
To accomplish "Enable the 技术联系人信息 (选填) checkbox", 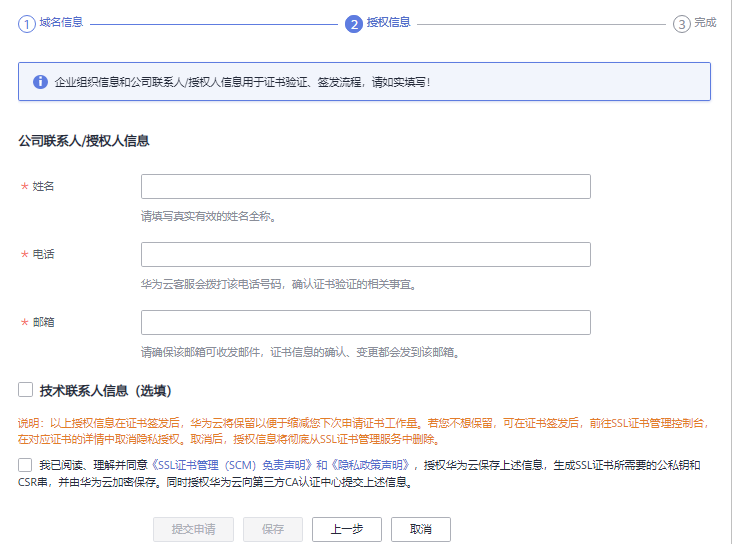I will 25,390.
